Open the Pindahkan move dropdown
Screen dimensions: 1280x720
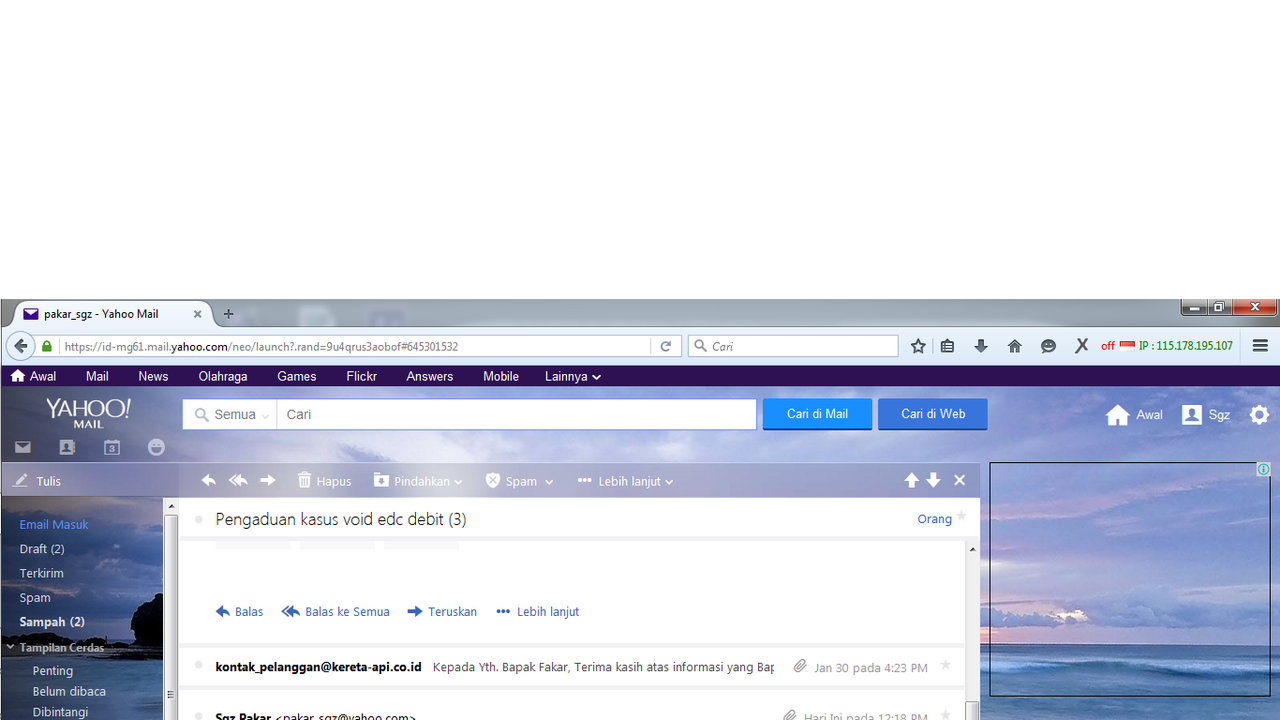(x=418, y=481)
